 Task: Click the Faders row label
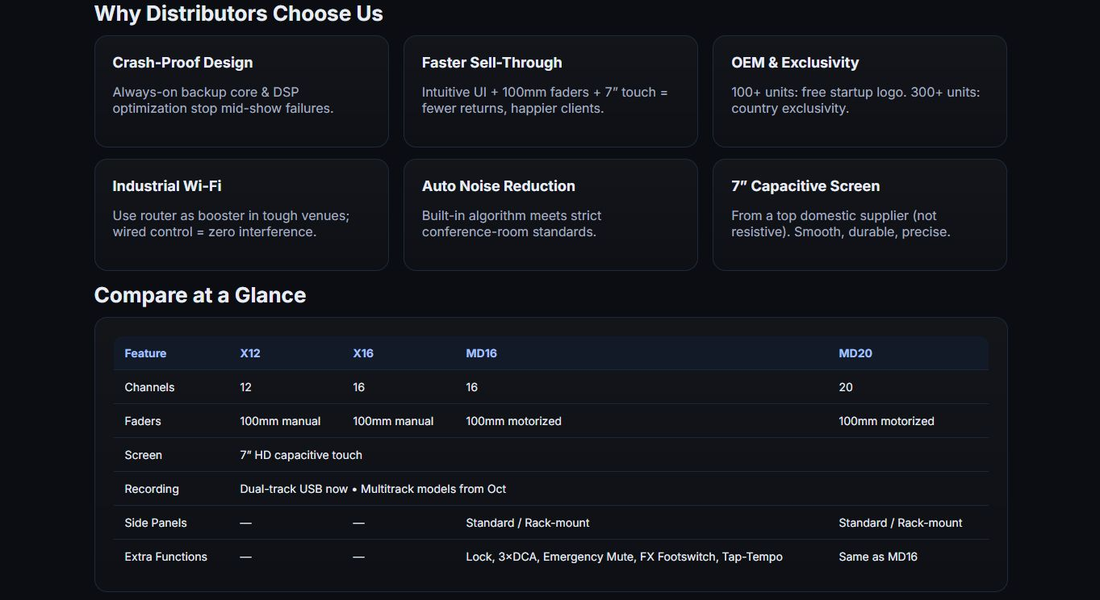(x=143, y=421)
